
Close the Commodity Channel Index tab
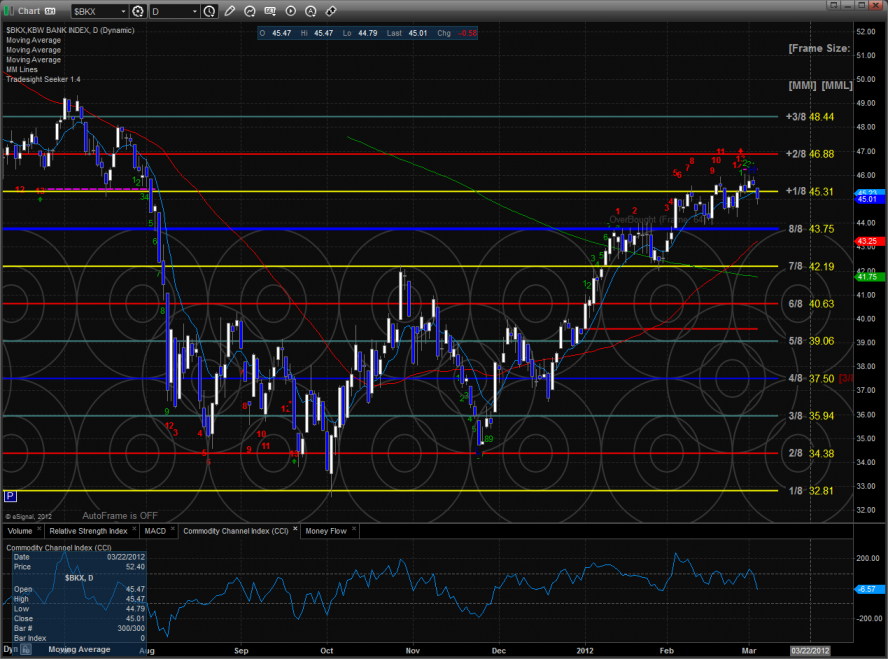295,530
